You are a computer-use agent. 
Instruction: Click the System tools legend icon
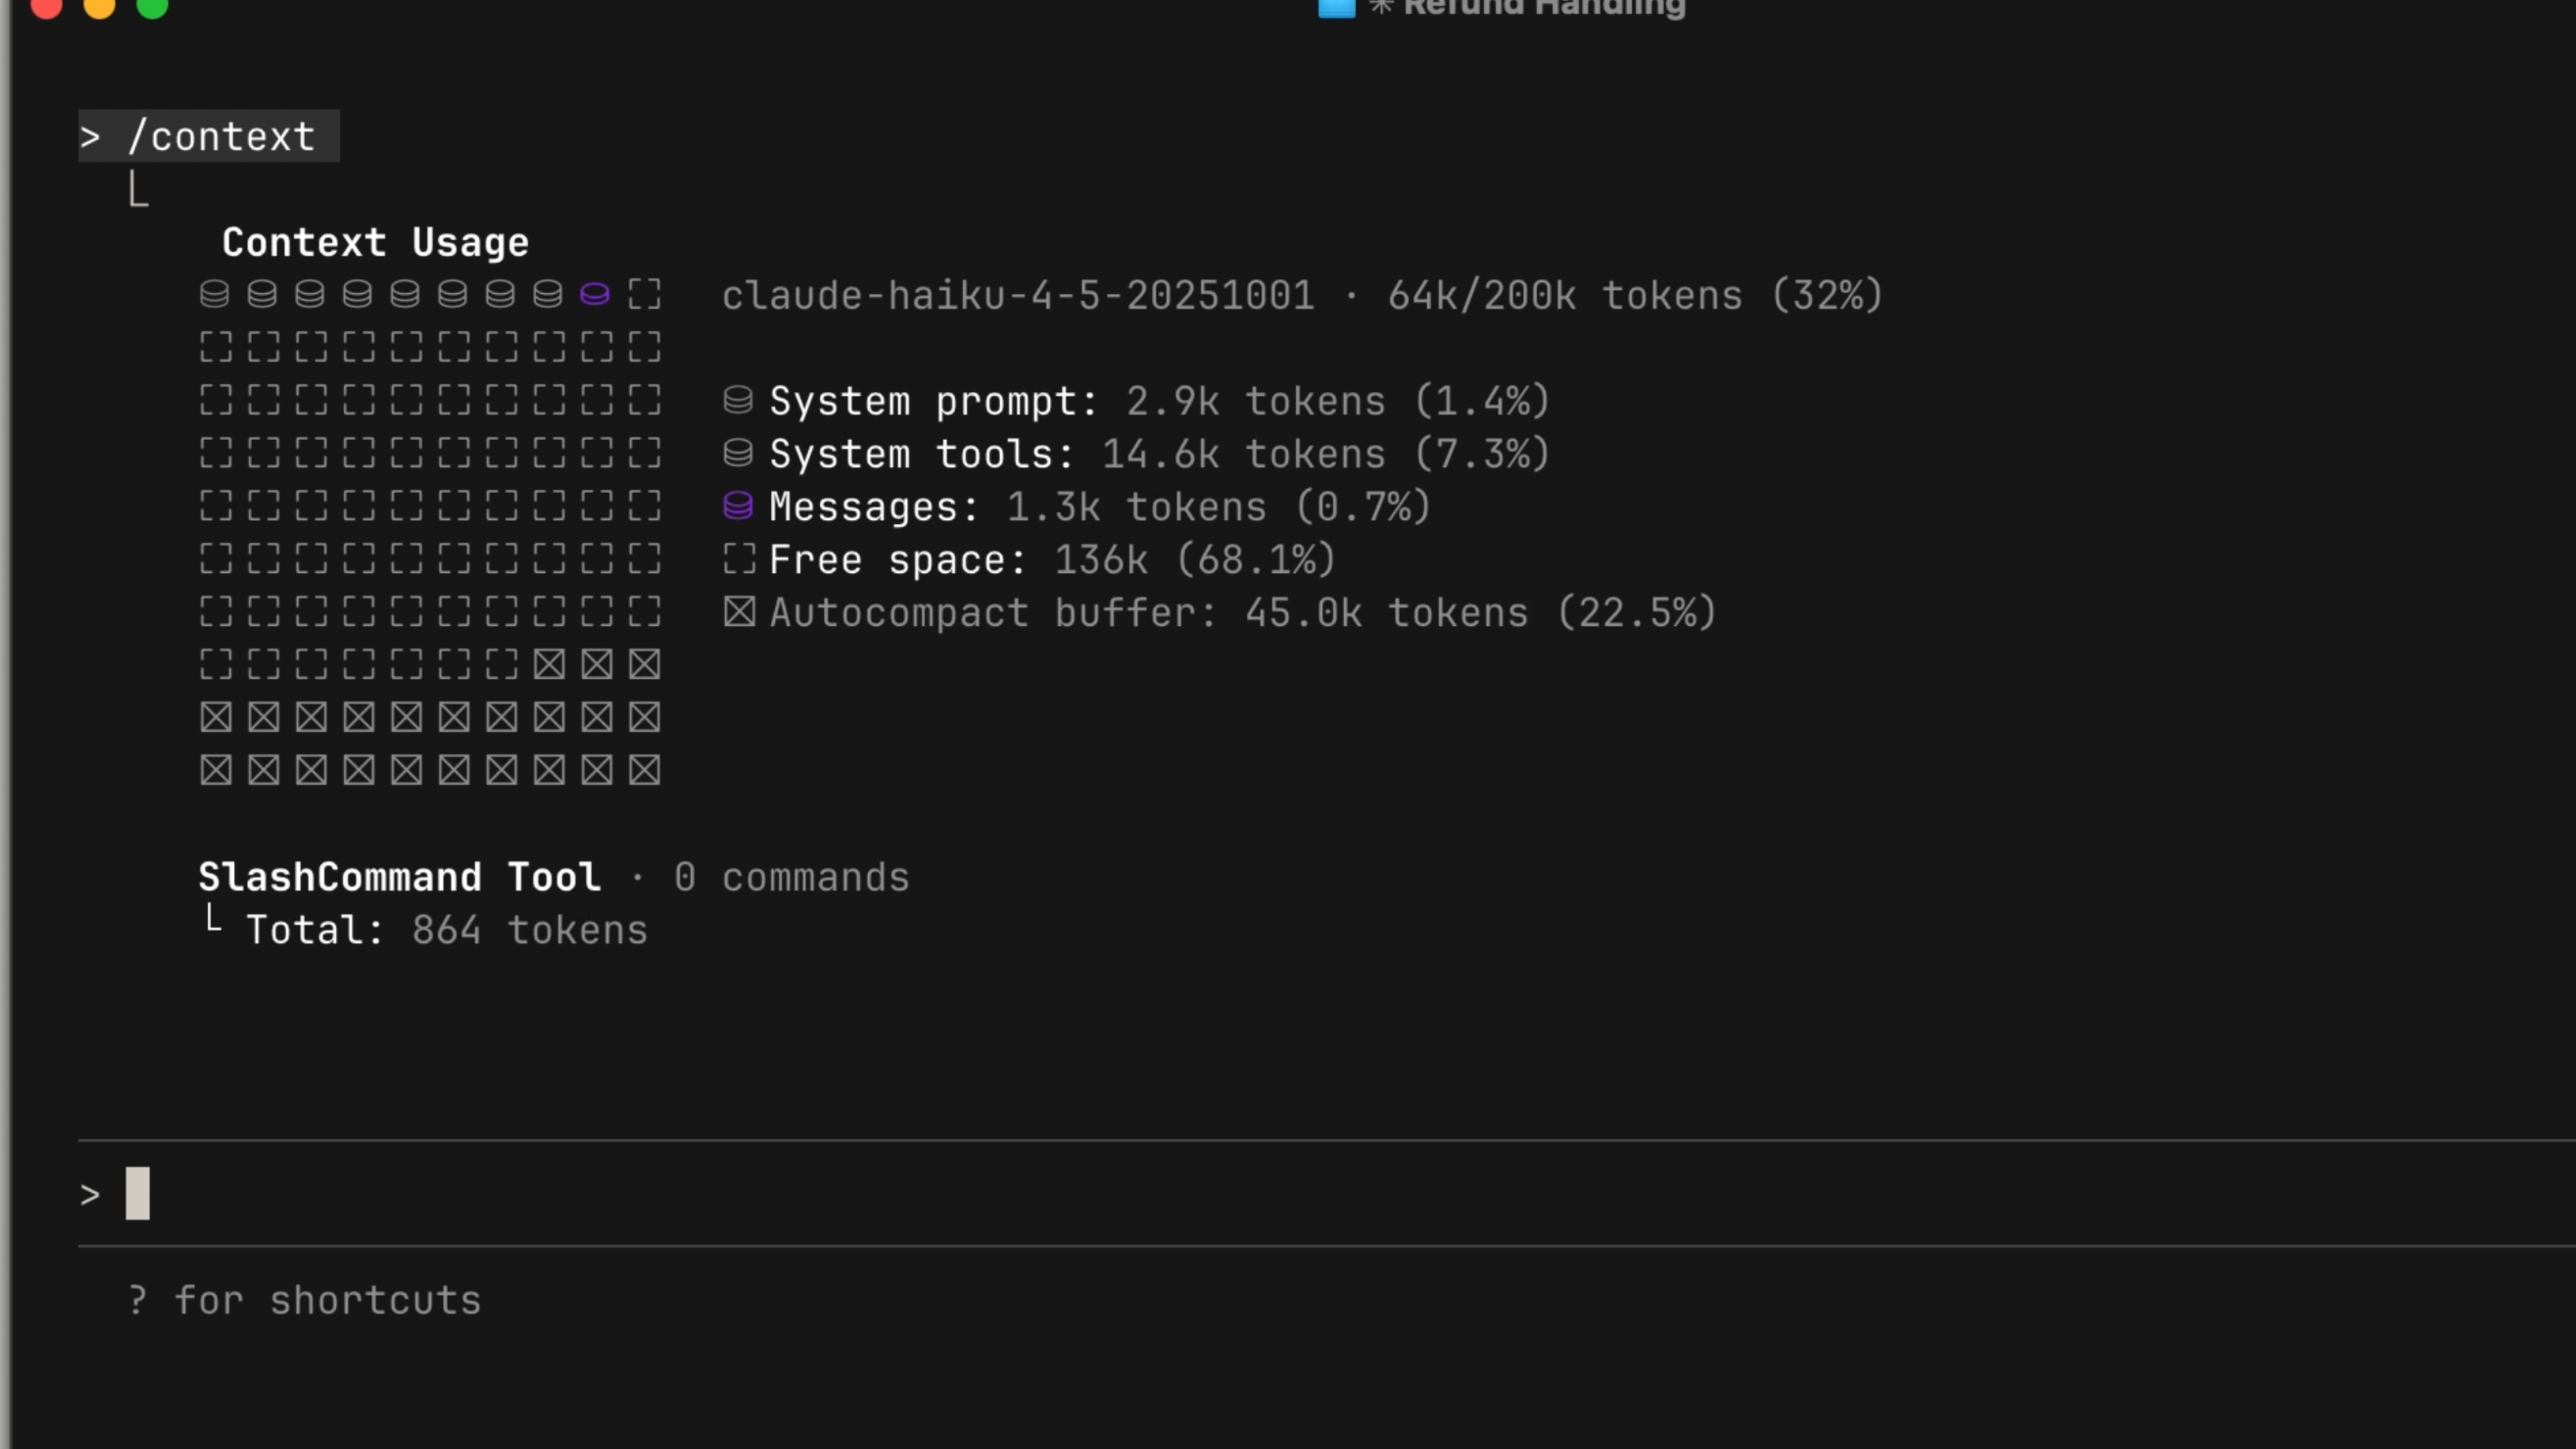(738, 453)
